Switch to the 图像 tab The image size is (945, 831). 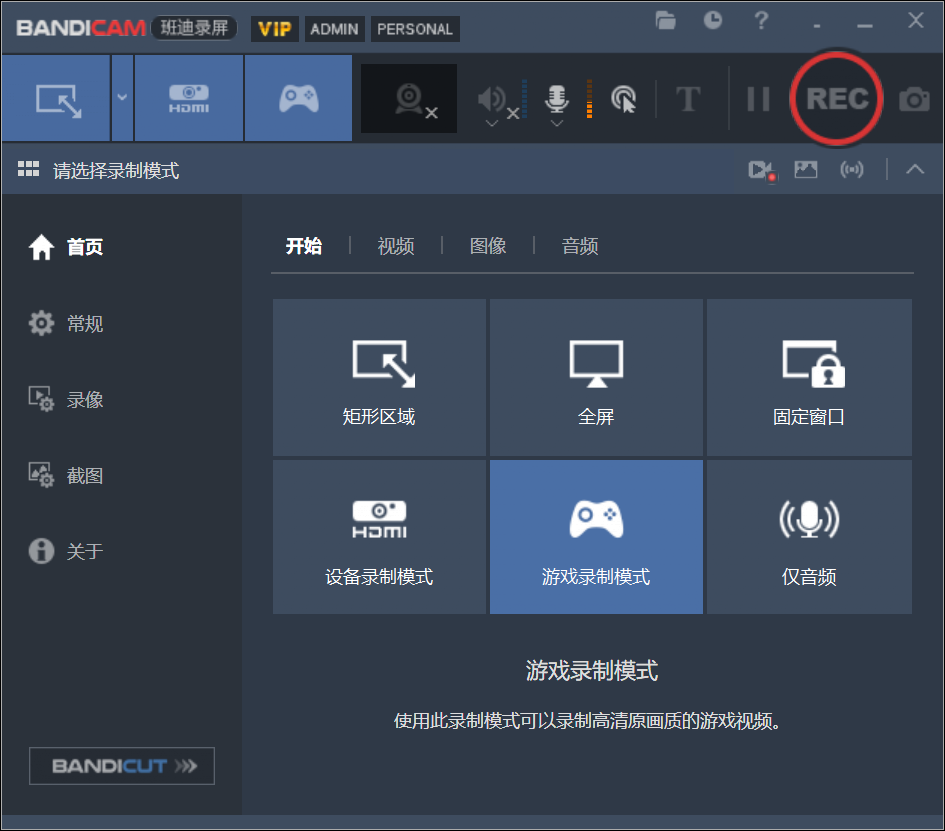point(488,246)
